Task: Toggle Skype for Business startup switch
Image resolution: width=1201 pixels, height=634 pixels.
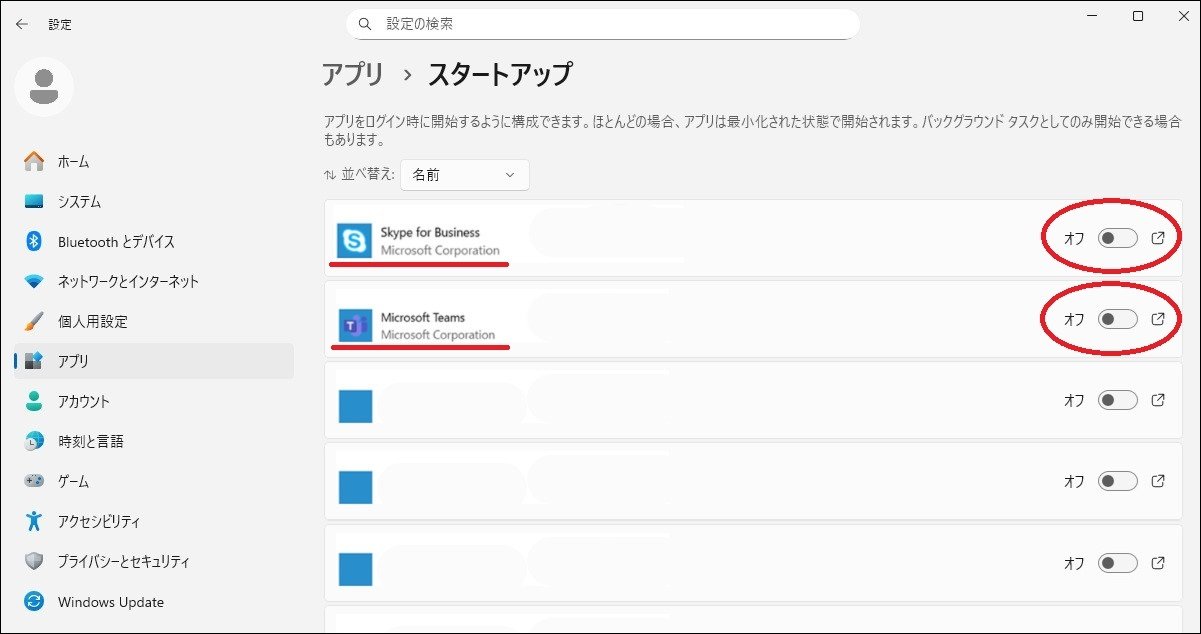Action: tap(1117, 238)
